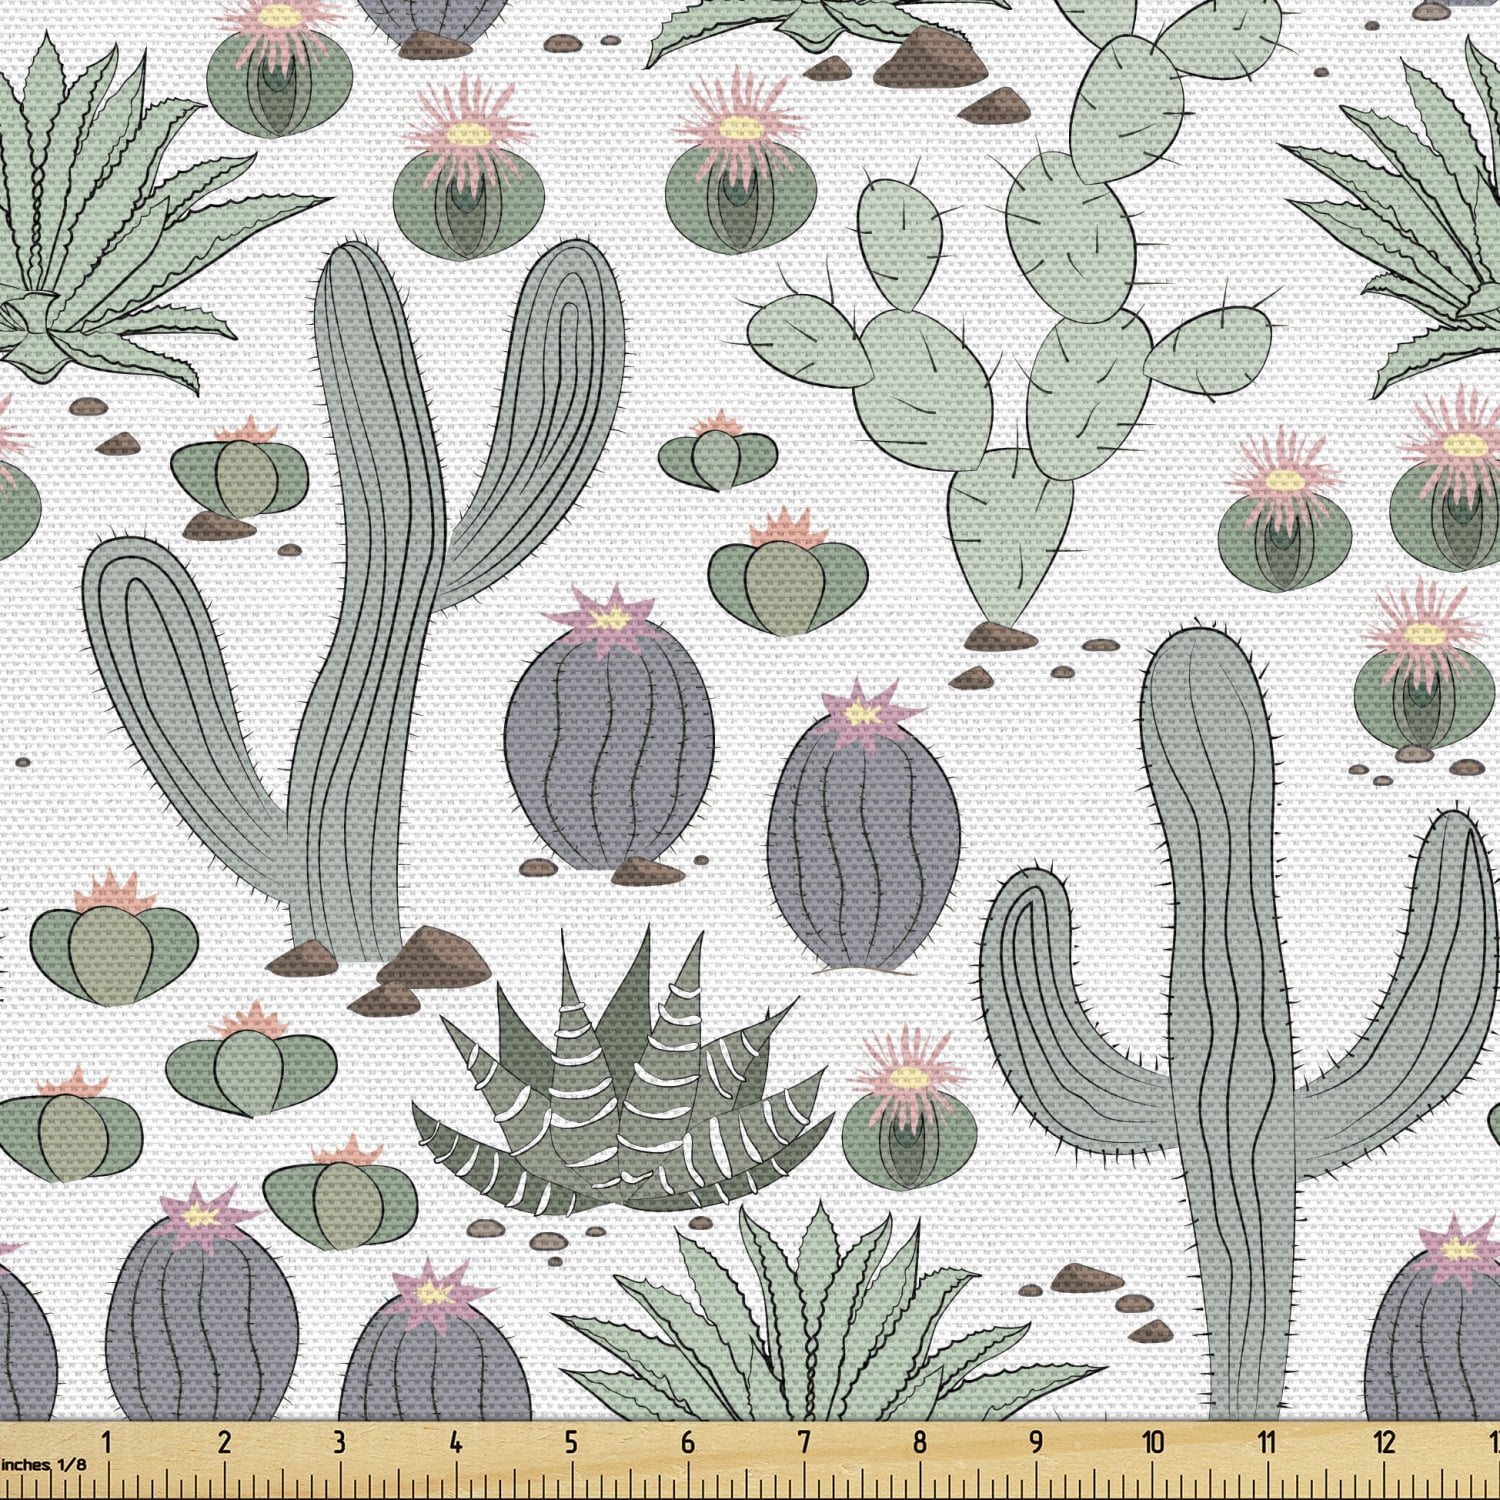Click the "inches 1/8" ruler label

[43, 1464]
